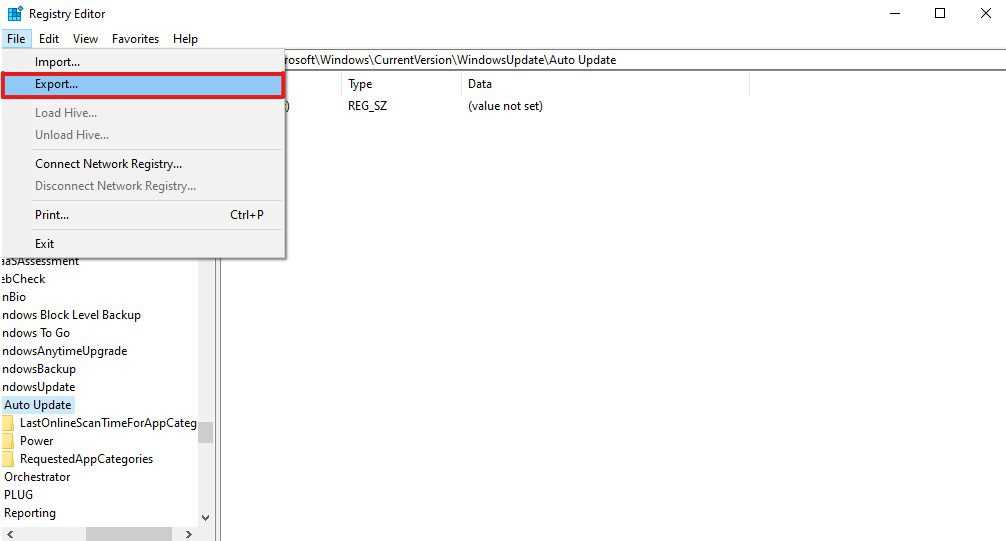The image size is (1006, 541).
Task: Minimize the Registry Editor window
Action: pyautogui.click(x=895, y=13)
